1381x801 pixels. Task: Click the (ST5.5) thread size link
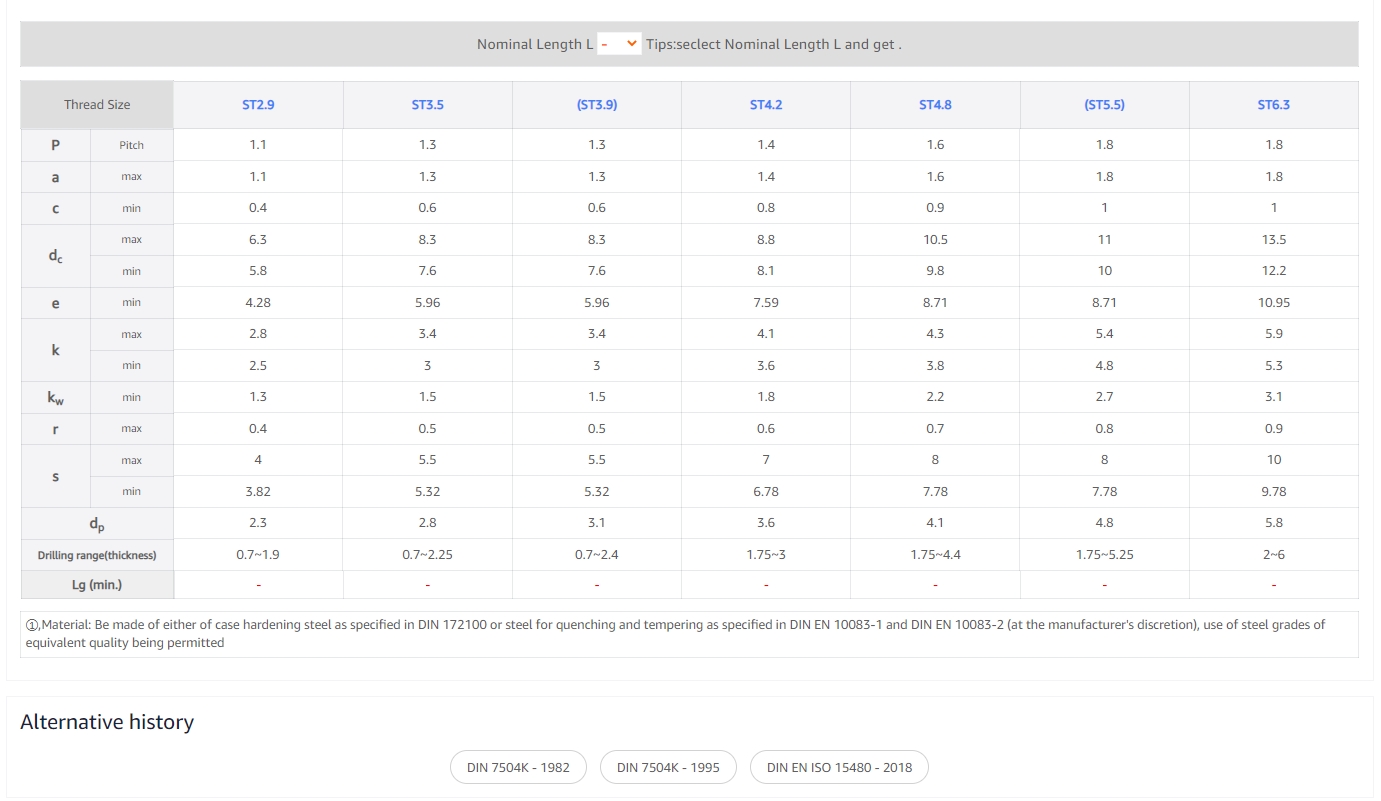(1104, 105)
